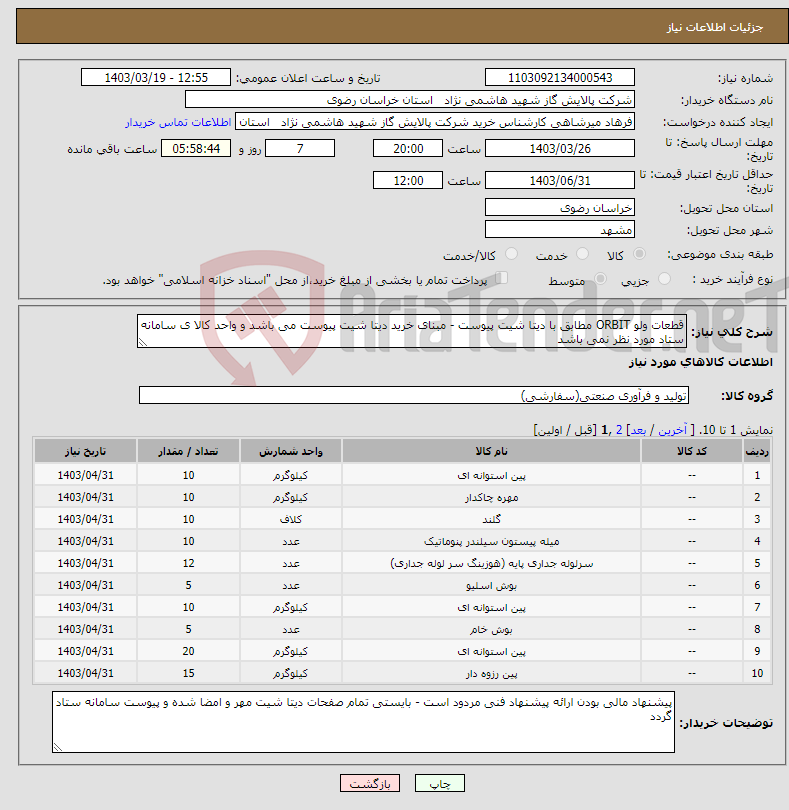This screenshot has height=810, width=789.
Task: Click the بعد pagination link
Action: pos(638,430)
